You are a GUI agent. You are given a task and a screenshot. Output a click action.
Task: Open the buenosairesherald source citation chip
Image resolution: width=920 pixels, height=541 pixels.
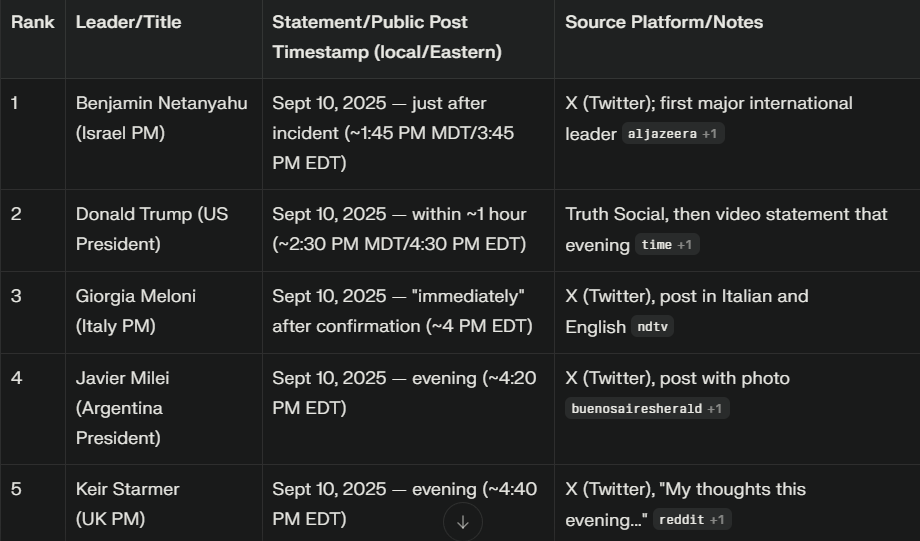pos(647,408)
